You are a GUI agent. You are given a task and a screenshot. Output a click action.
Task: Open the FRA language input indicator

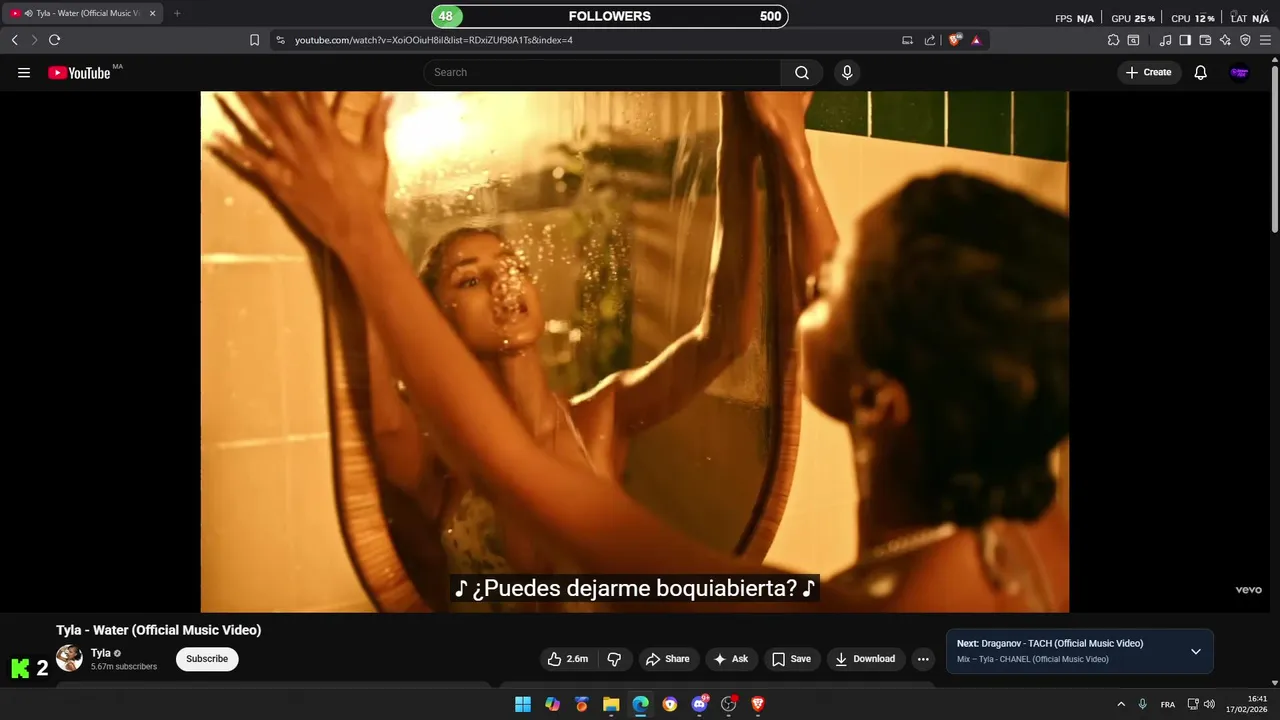point(1168,704)
